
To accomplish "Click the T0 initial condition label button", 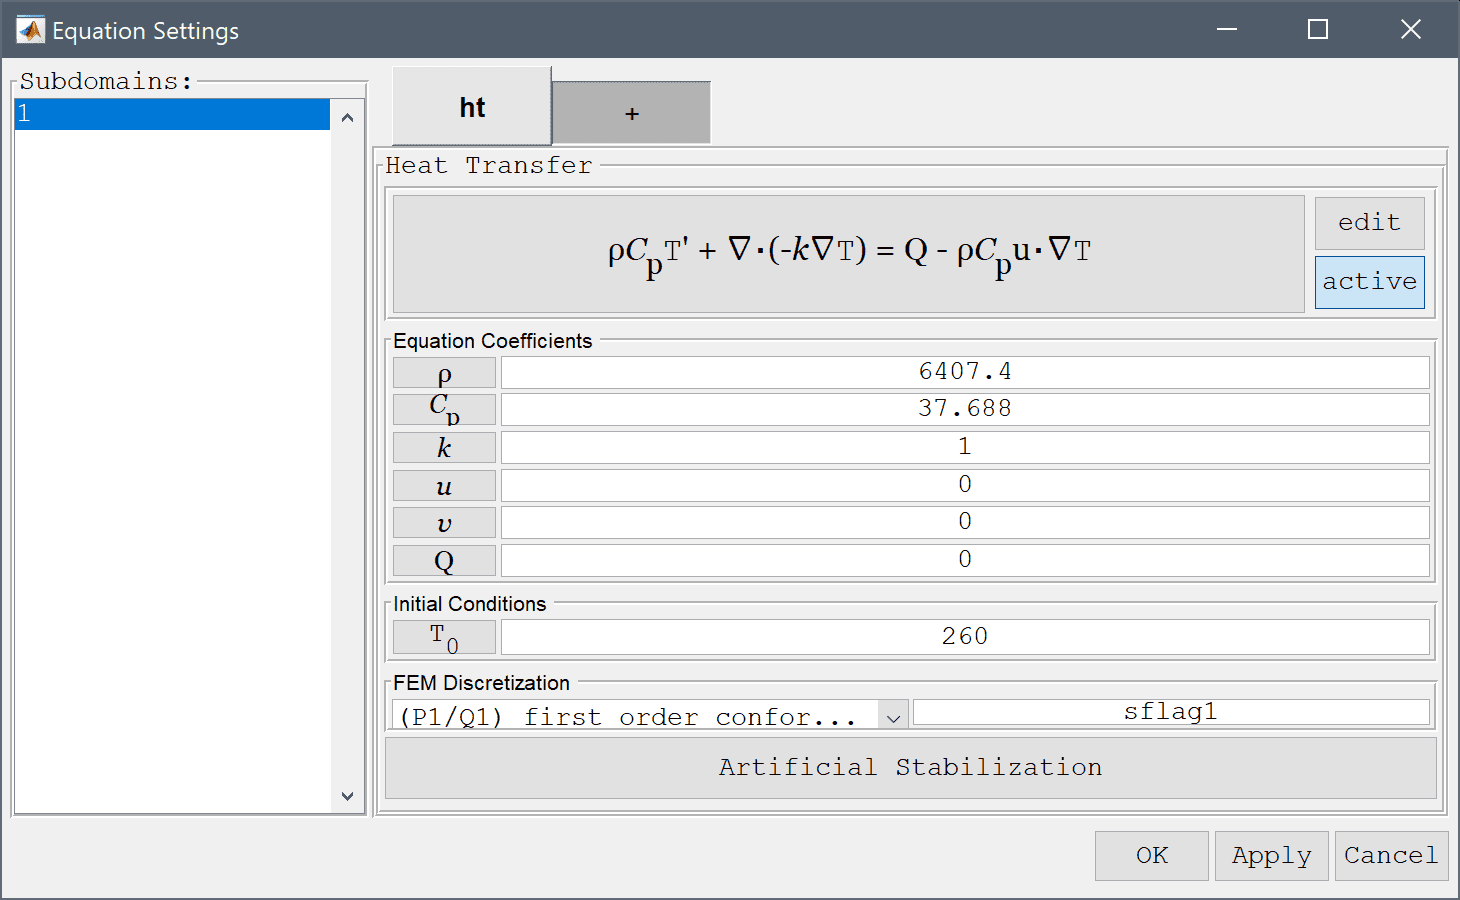I will [444, 637].
